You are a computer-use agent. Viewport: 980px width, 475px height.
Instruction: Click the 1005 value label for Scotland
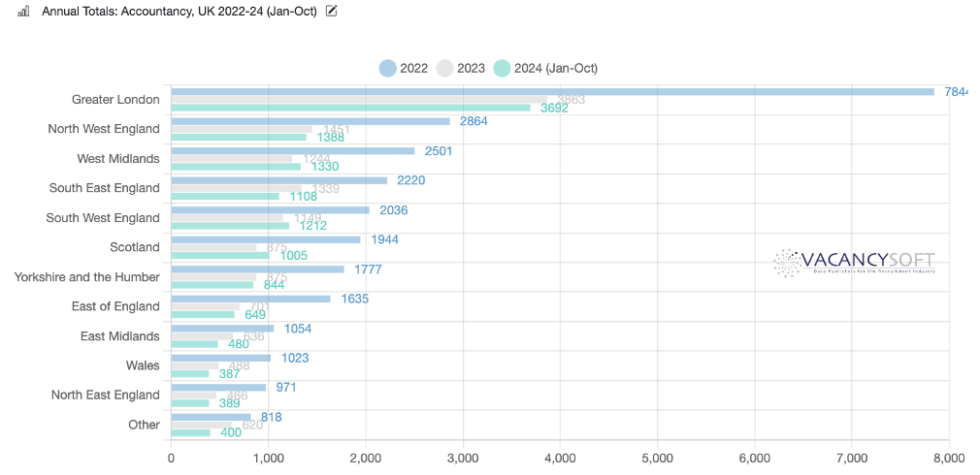click(x=293, y=255)
